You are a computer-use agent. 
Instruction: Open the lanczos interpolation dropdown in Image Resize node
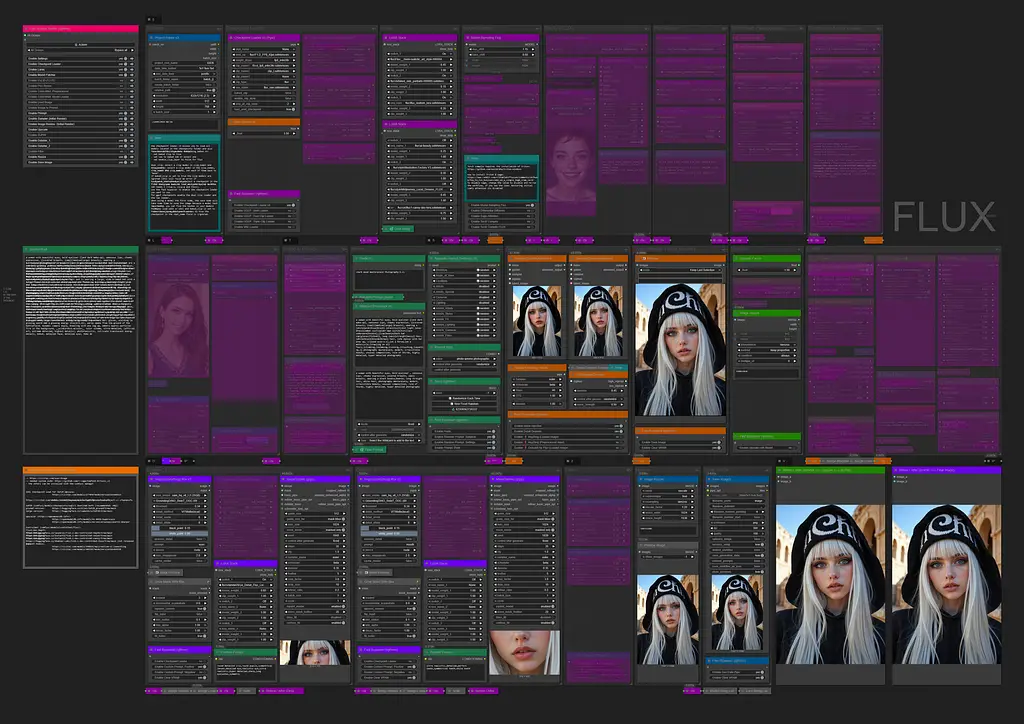[767, 345]
